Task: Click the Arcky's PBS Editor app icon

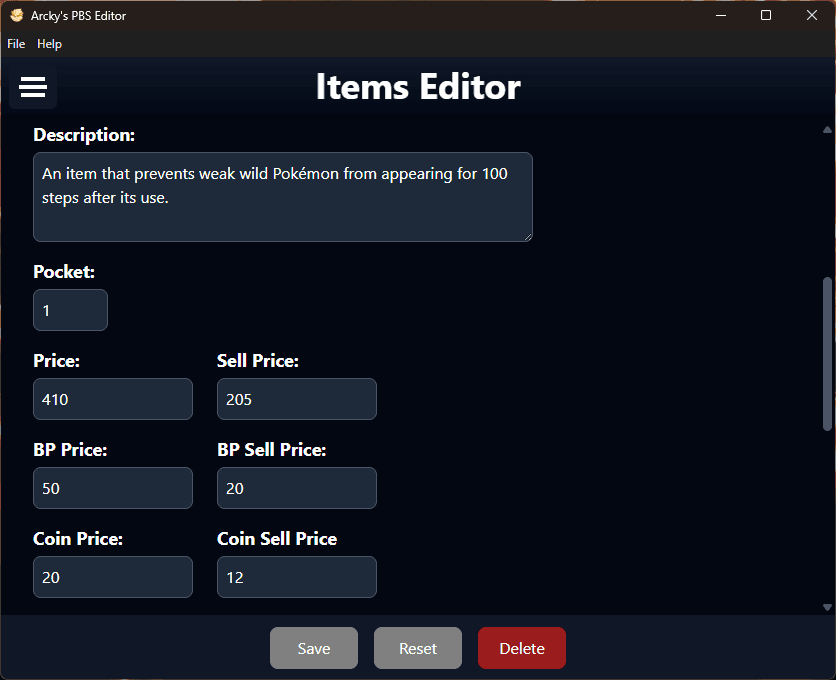Action: (x=16, y=16)
